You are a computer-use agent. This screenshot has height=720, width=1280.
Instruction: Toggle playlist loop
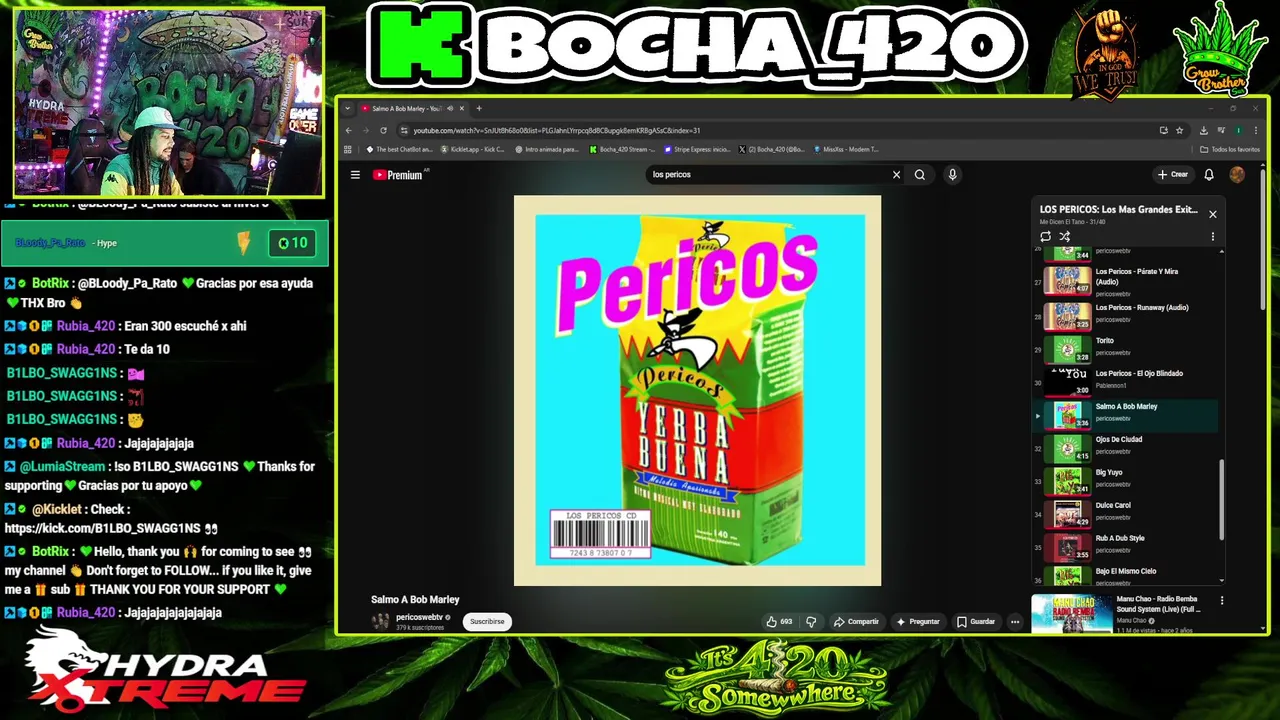[1046, 237]
